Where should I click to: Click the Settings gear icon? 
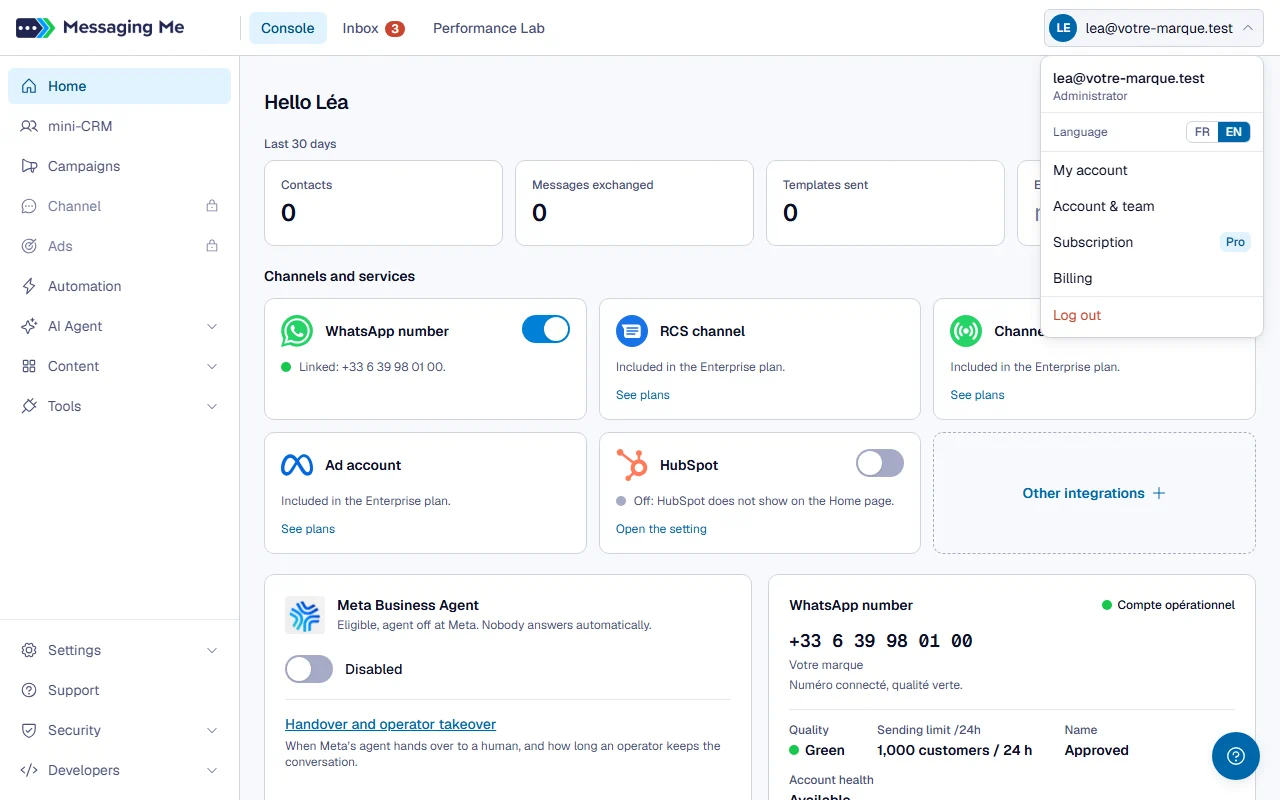29,650
